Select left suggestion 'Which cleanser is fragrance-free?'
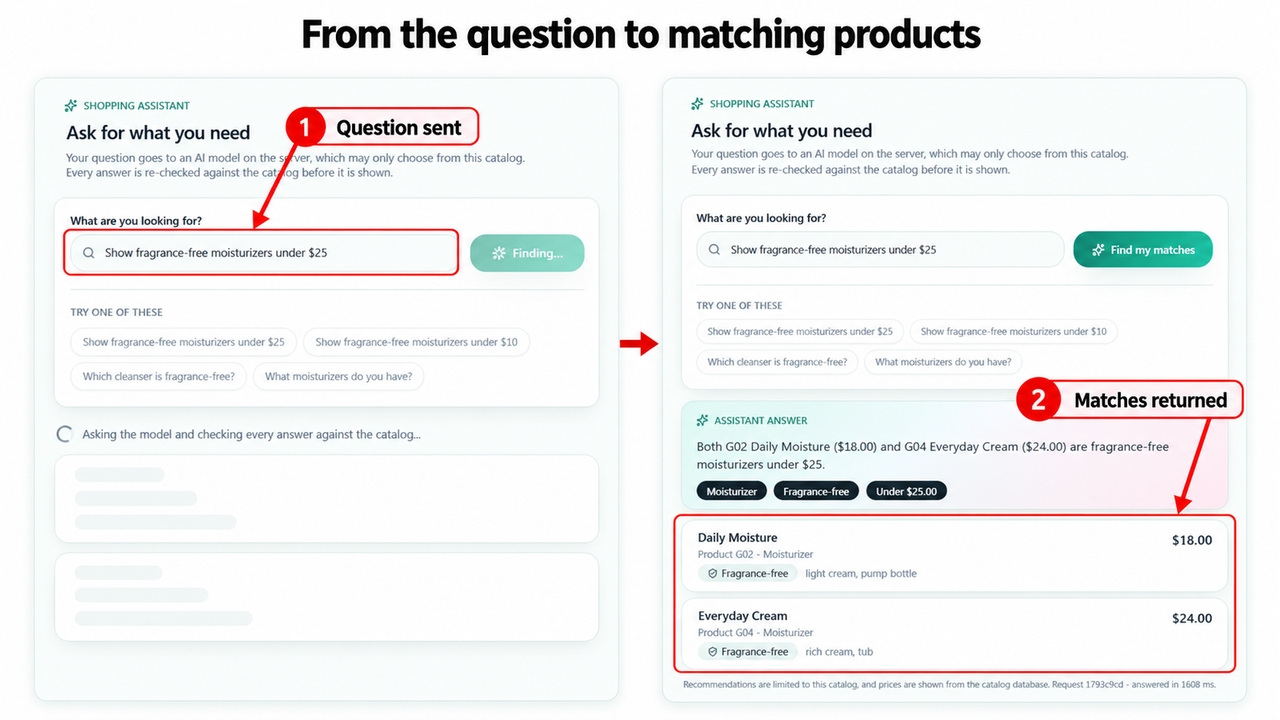This screenshot has height=720, width=1280. pyautogui.click(x=159, y=377)
